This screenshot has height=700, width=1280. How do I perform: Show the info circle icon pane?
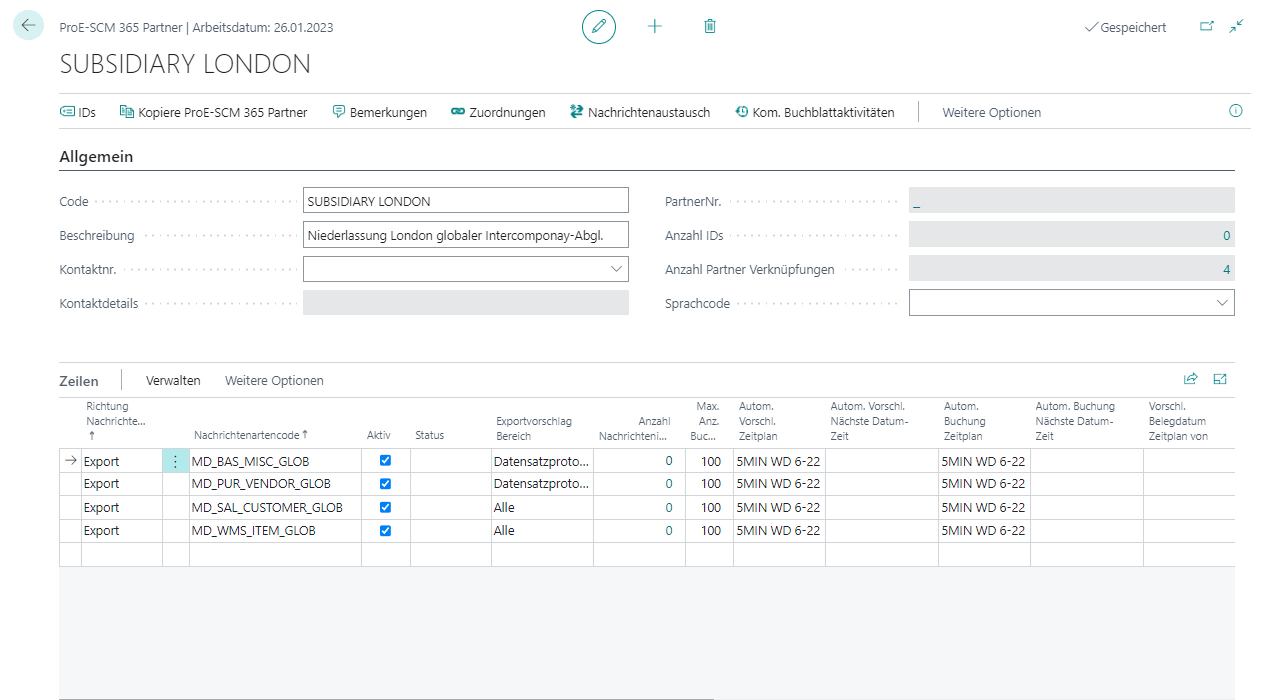pos(1236,111)
